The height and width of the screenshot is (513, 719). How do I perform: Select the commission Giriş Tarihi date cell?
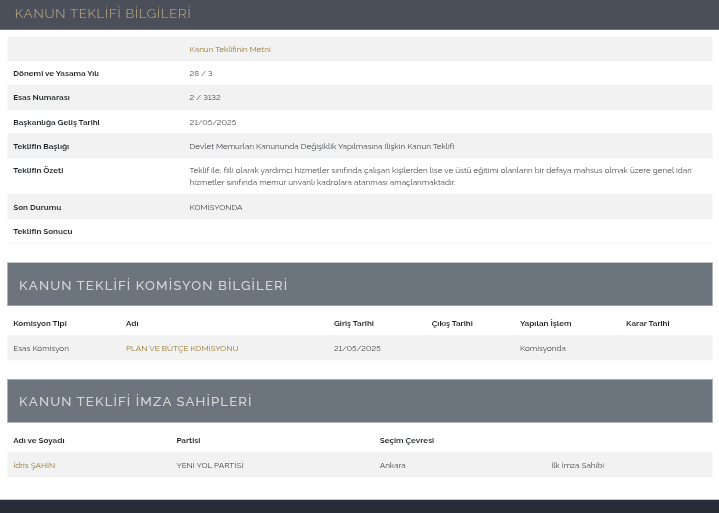357,348
